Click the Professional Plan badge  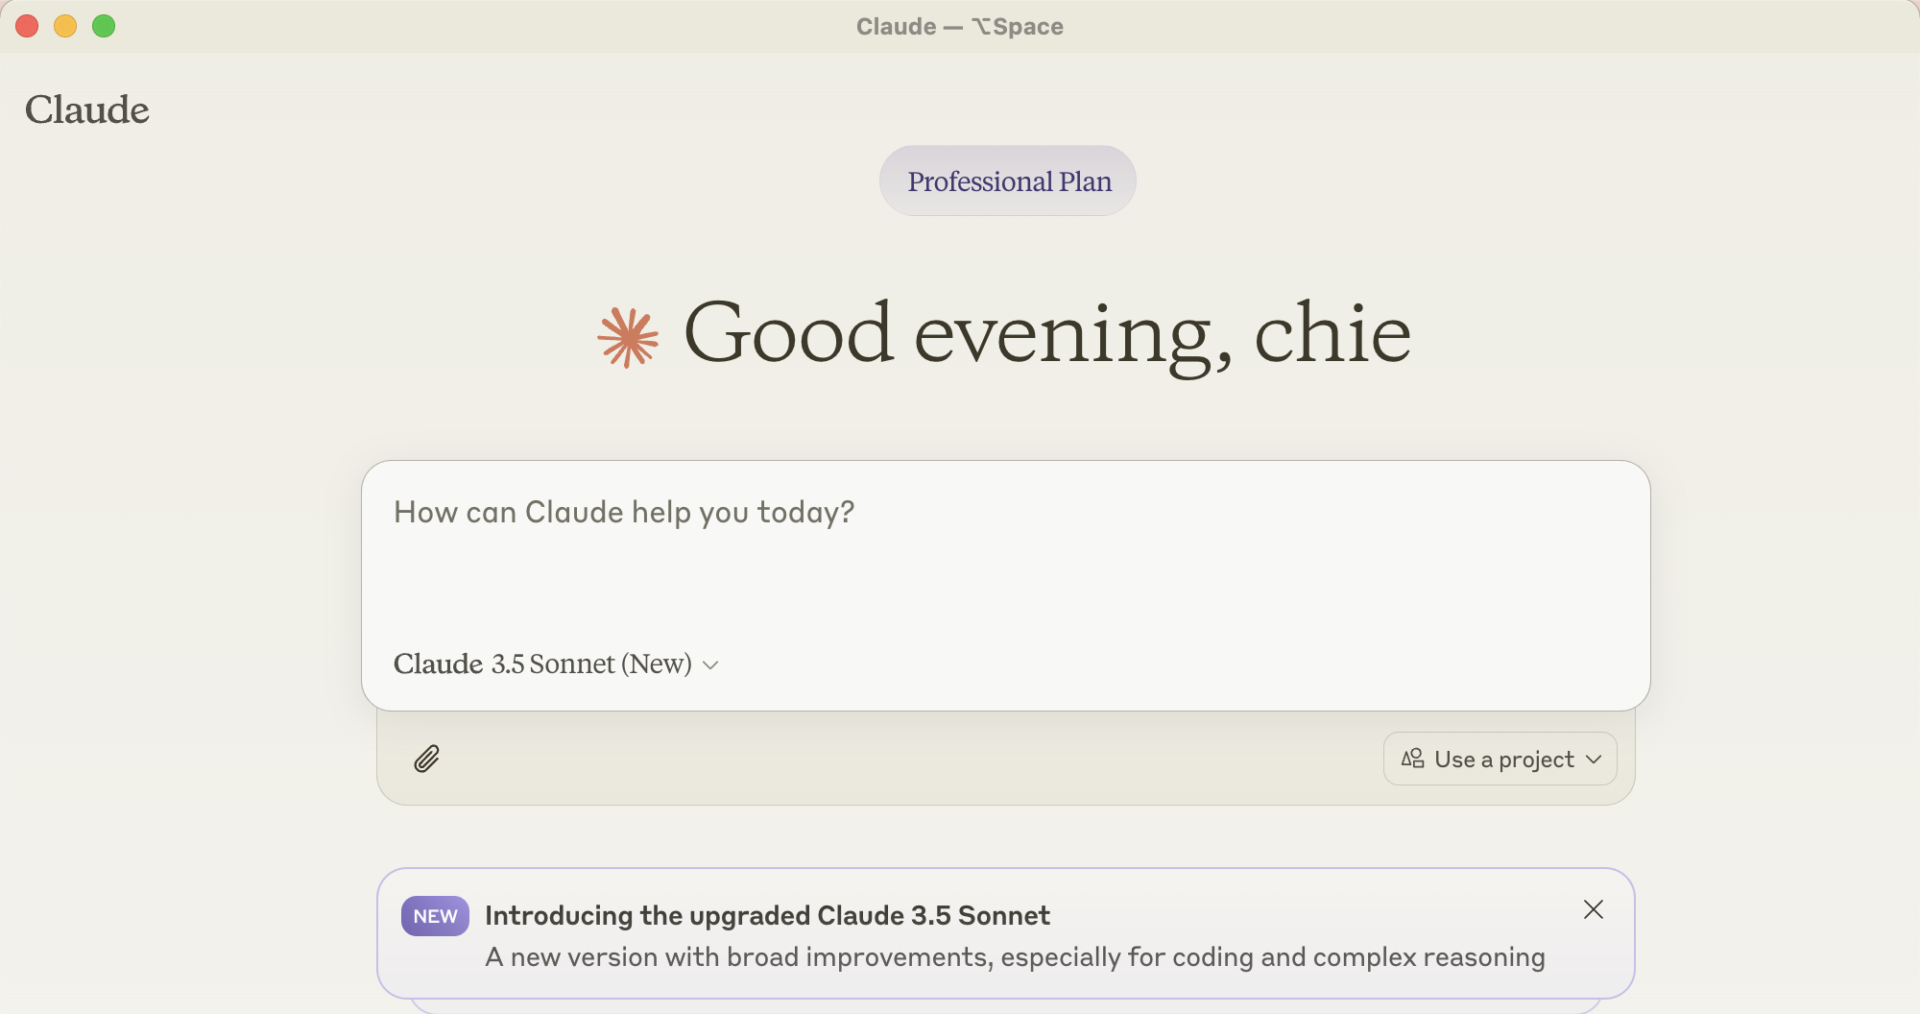coord(1008,181)
